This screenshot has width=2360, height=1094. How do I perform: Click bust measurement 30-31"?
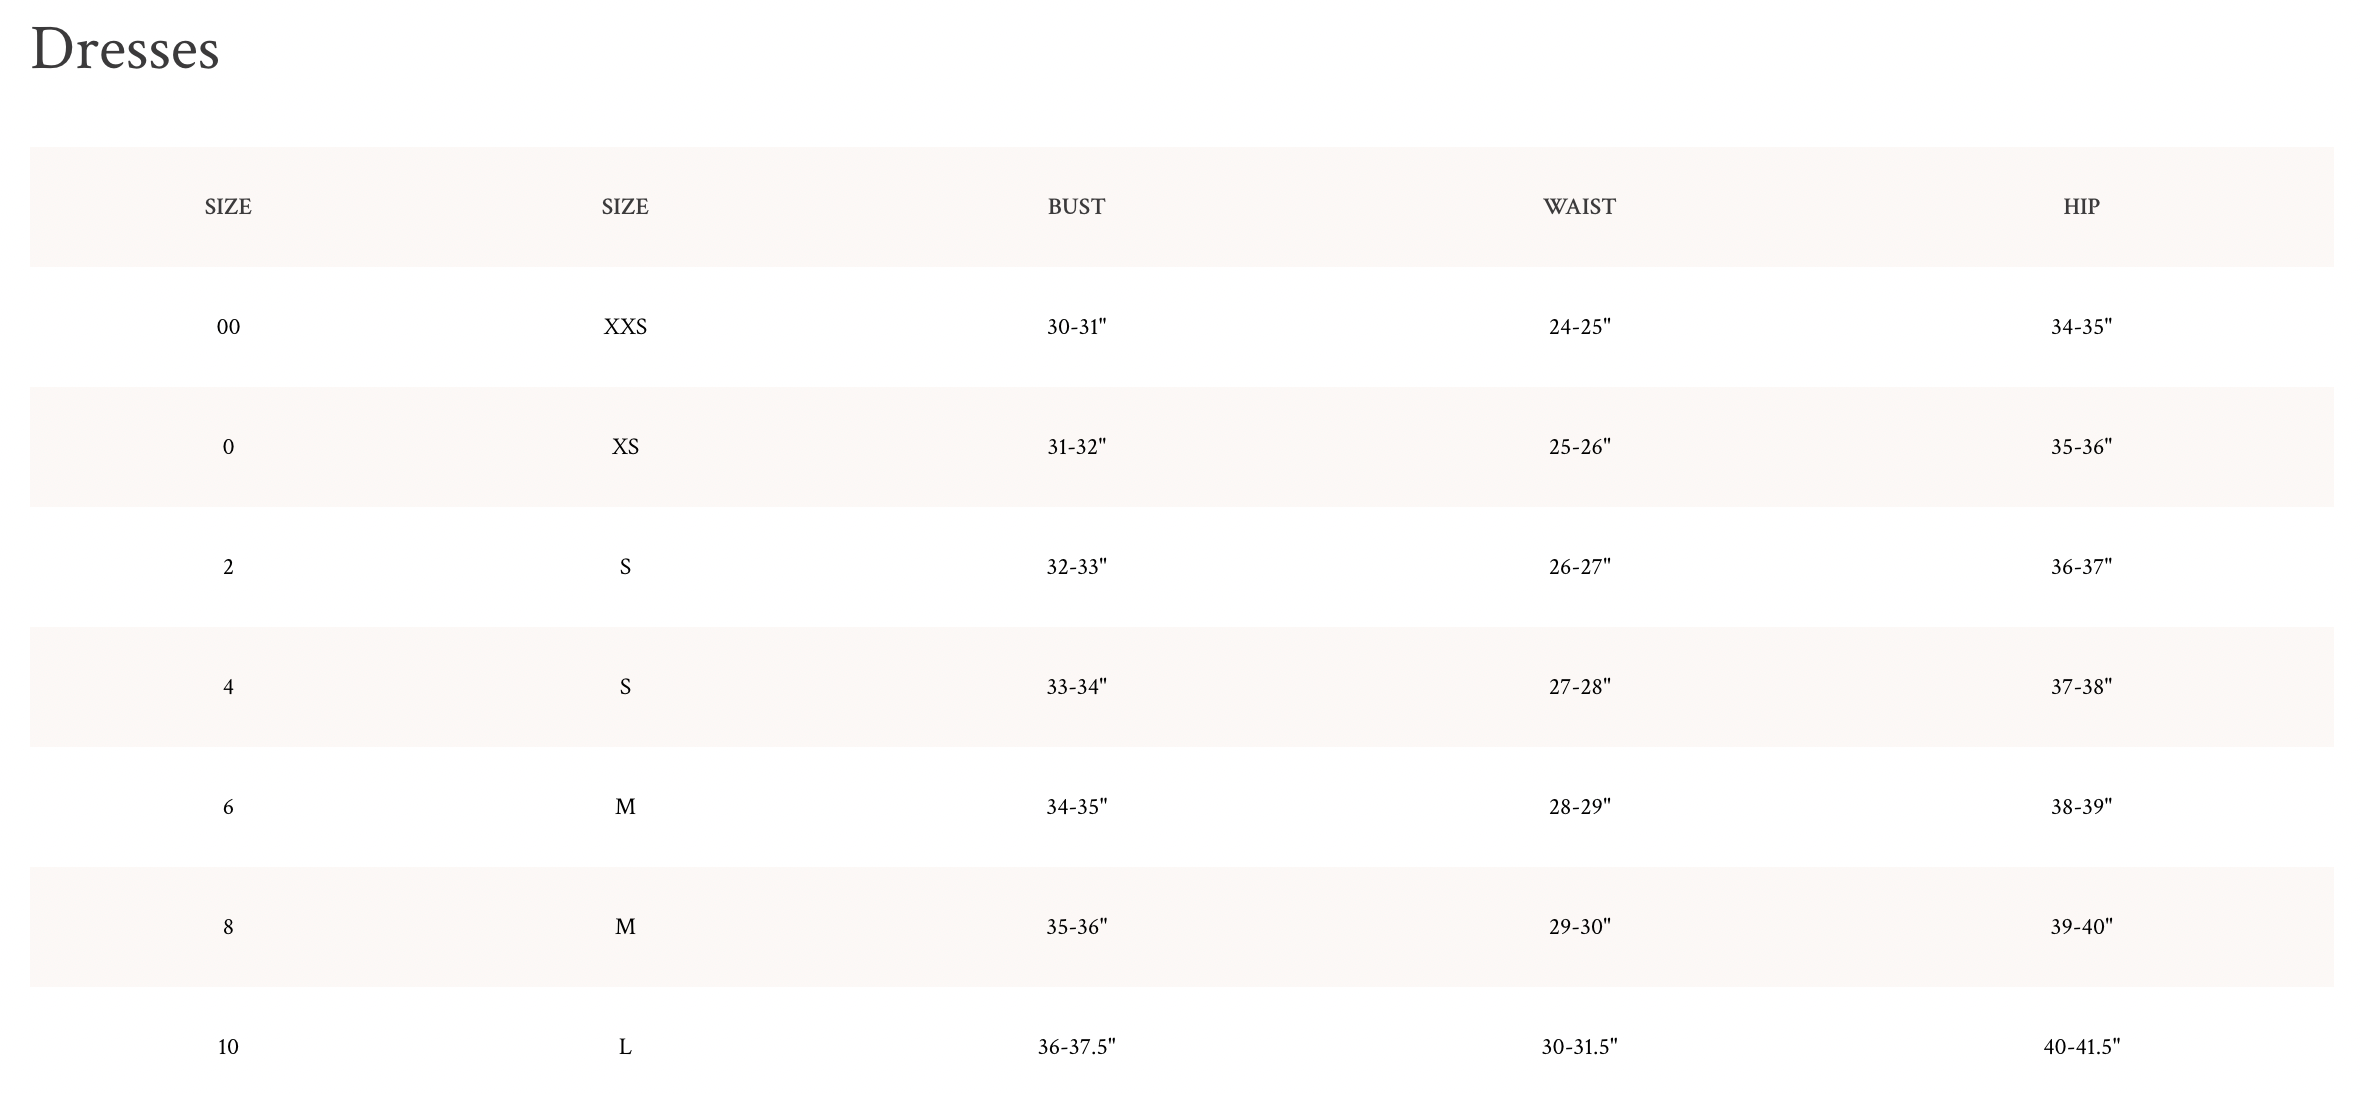click(1076, 327)
